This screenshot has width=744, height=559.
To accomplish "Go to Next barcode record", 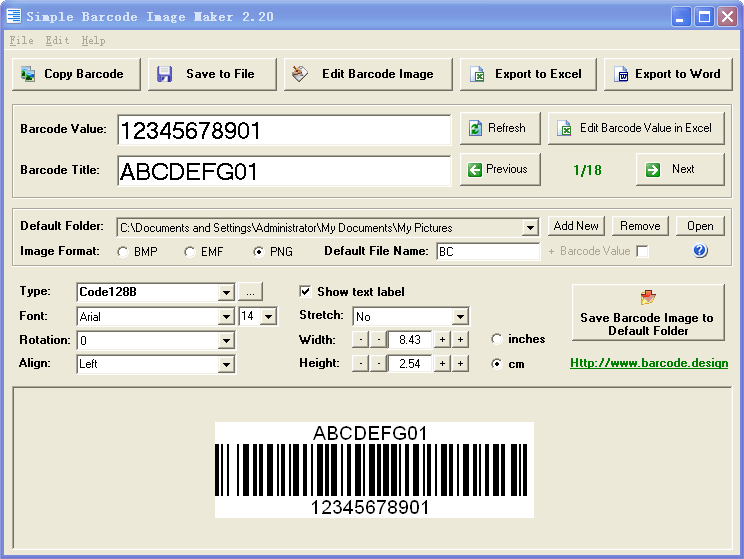I will [x=680, y=169].
